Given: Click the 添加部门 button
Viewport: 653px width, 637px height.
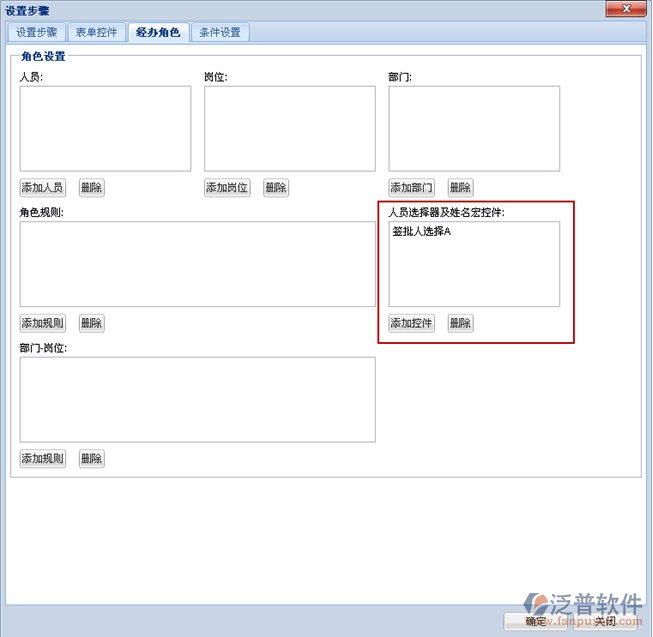Looking at the screenshot, I should 411,188.
